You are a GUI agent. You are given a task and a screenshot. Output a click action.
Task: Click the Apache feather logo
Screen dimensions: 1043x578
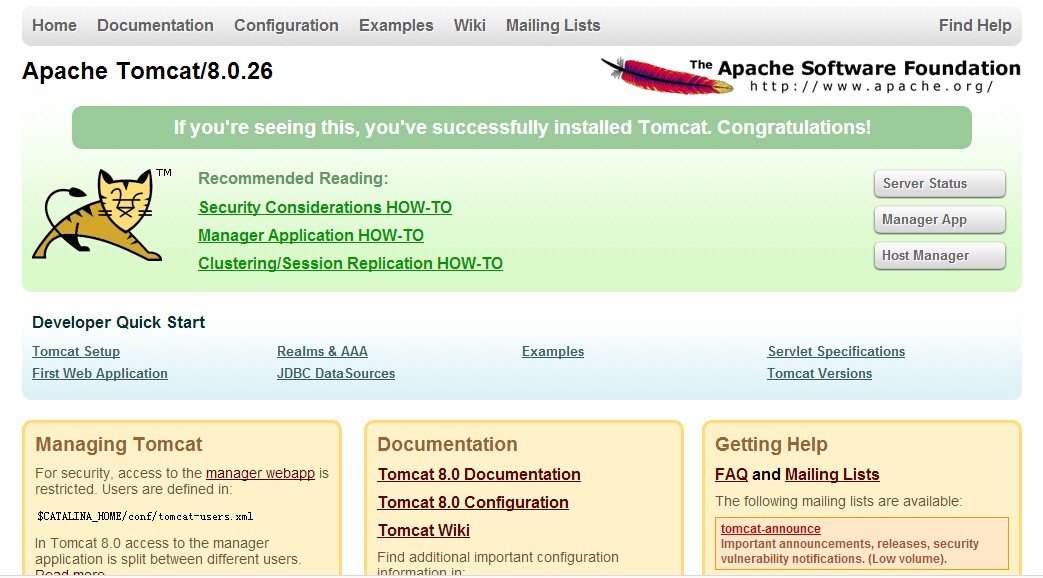pos(667,76)
